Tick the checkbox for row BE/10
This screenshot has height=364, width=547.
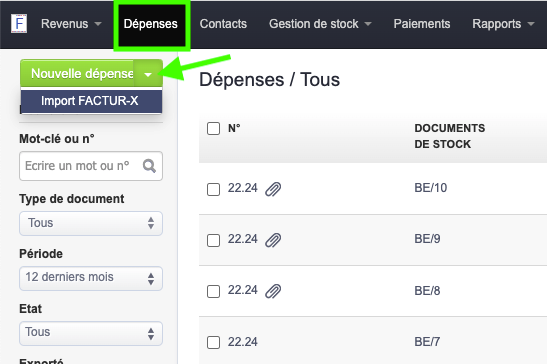pos(213,190)
